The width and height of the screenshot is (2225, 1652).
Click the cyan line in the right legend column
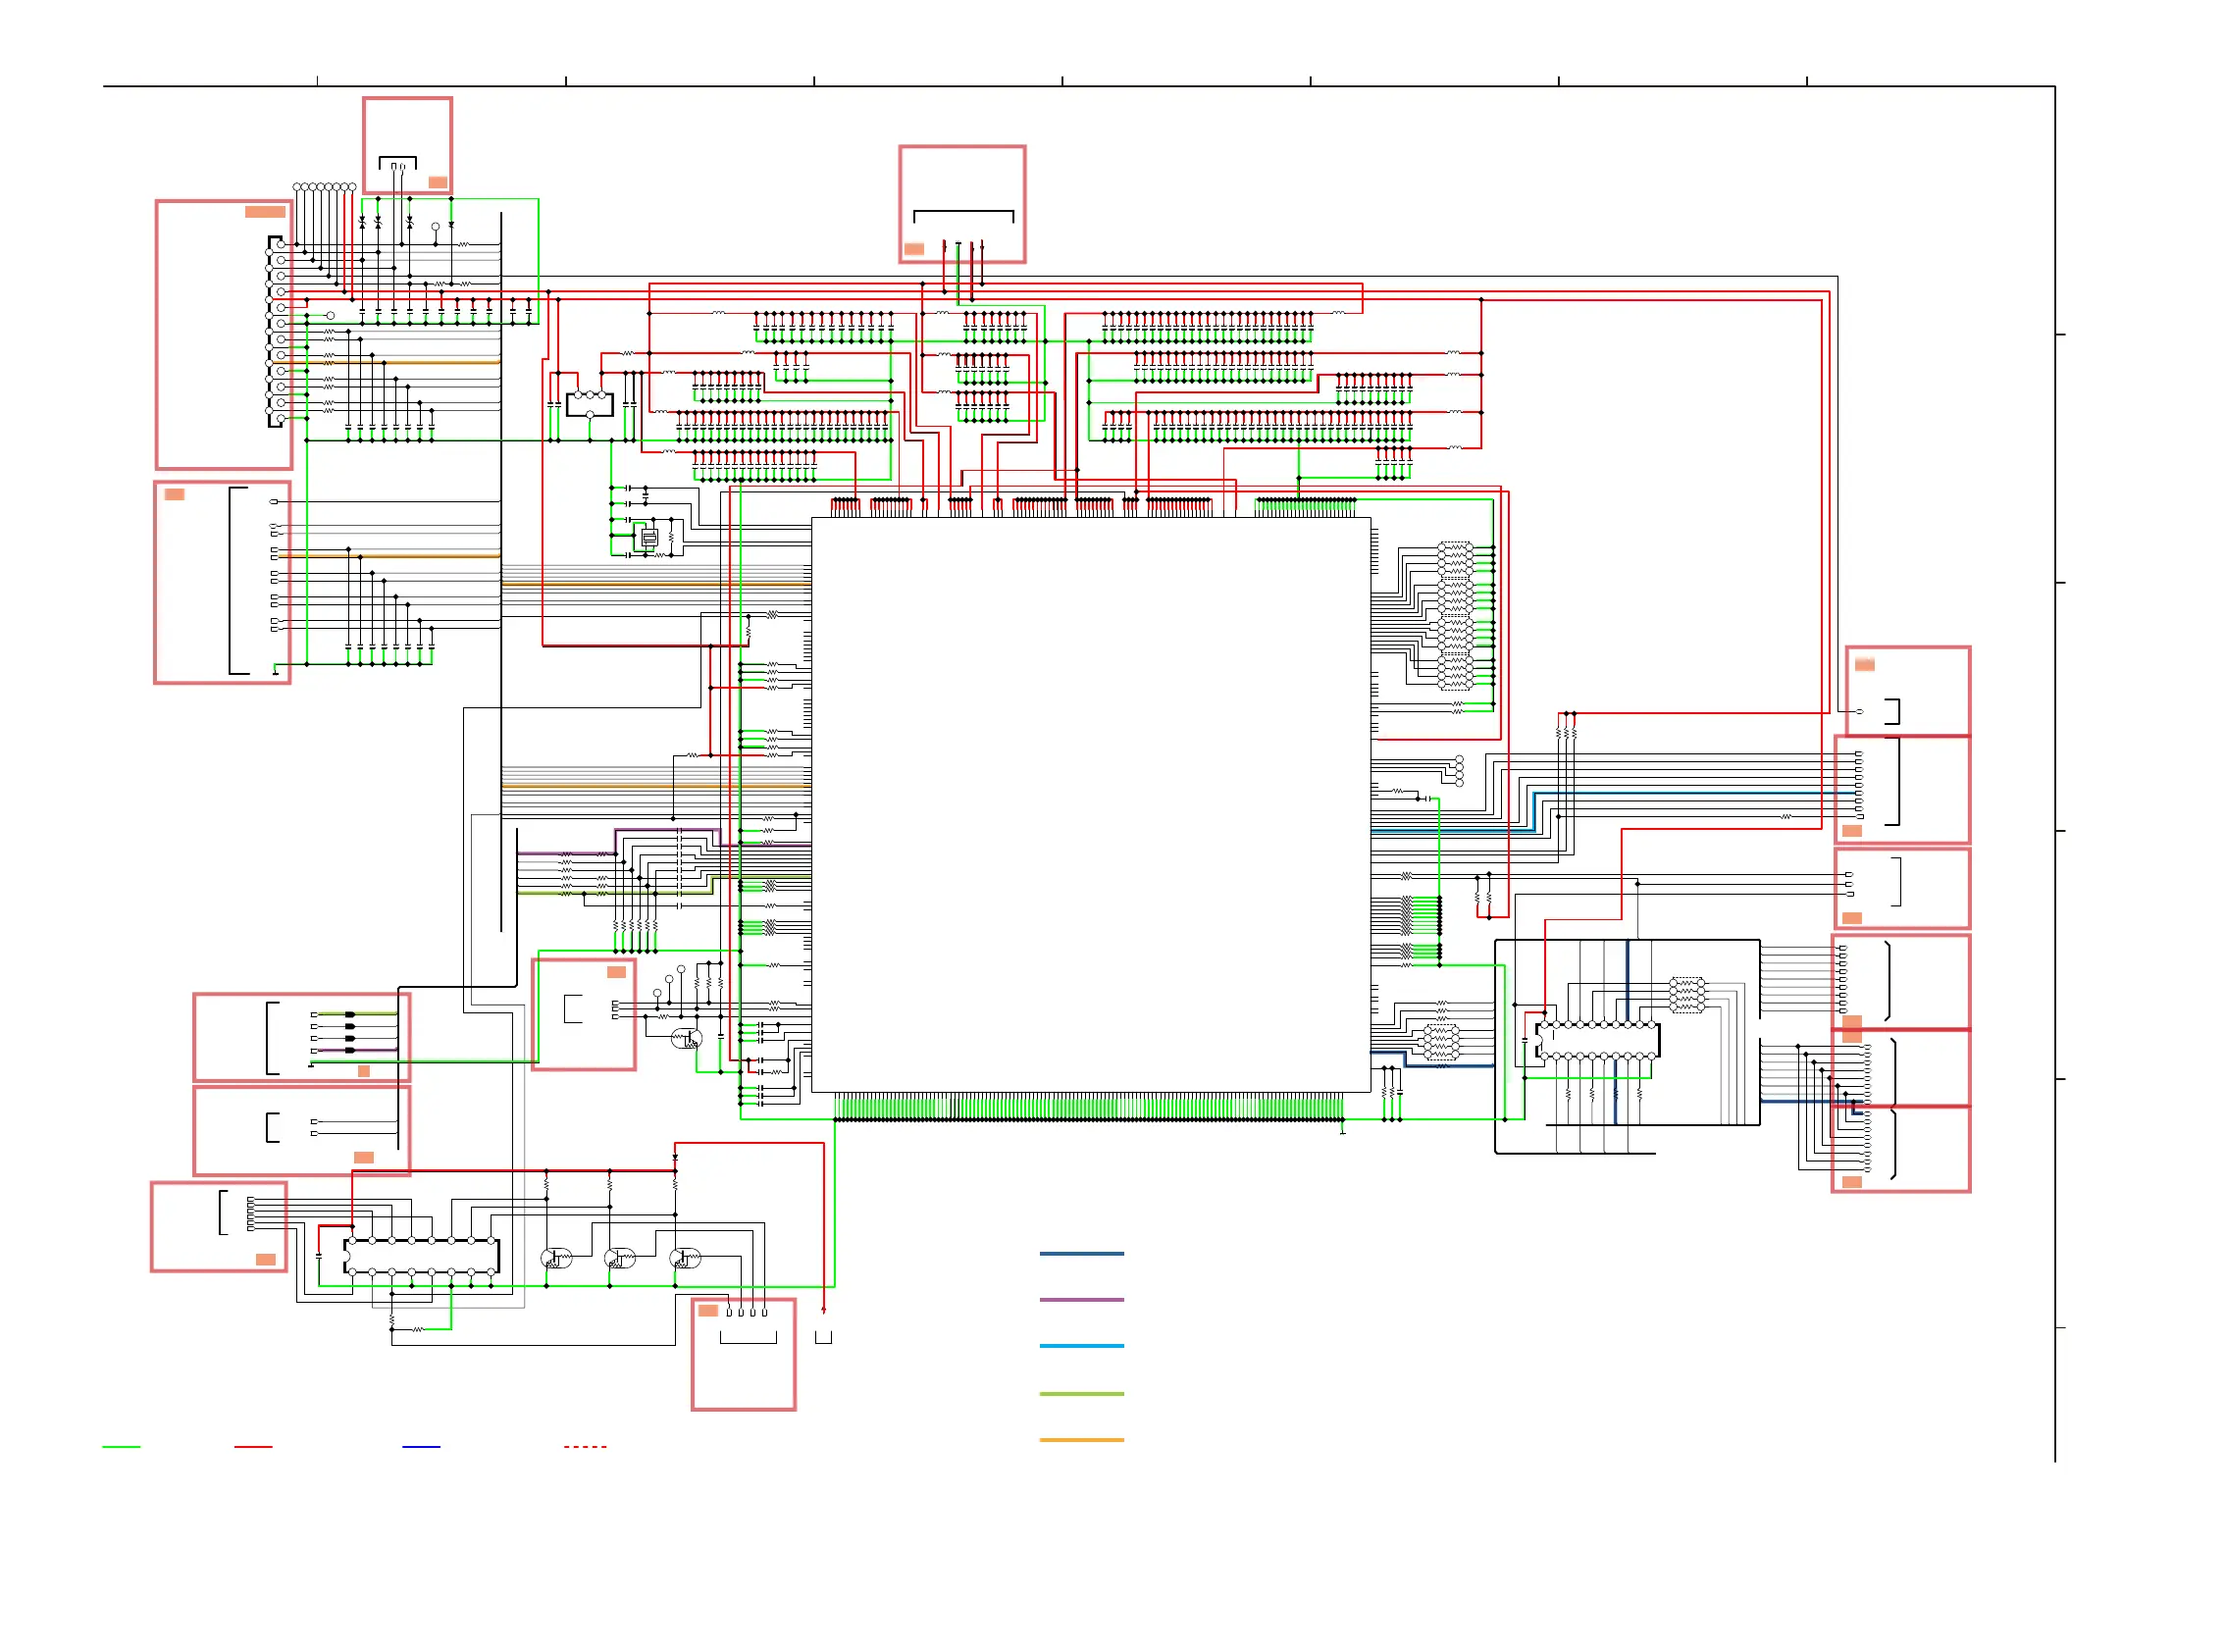click(x=1081, y=1346)
